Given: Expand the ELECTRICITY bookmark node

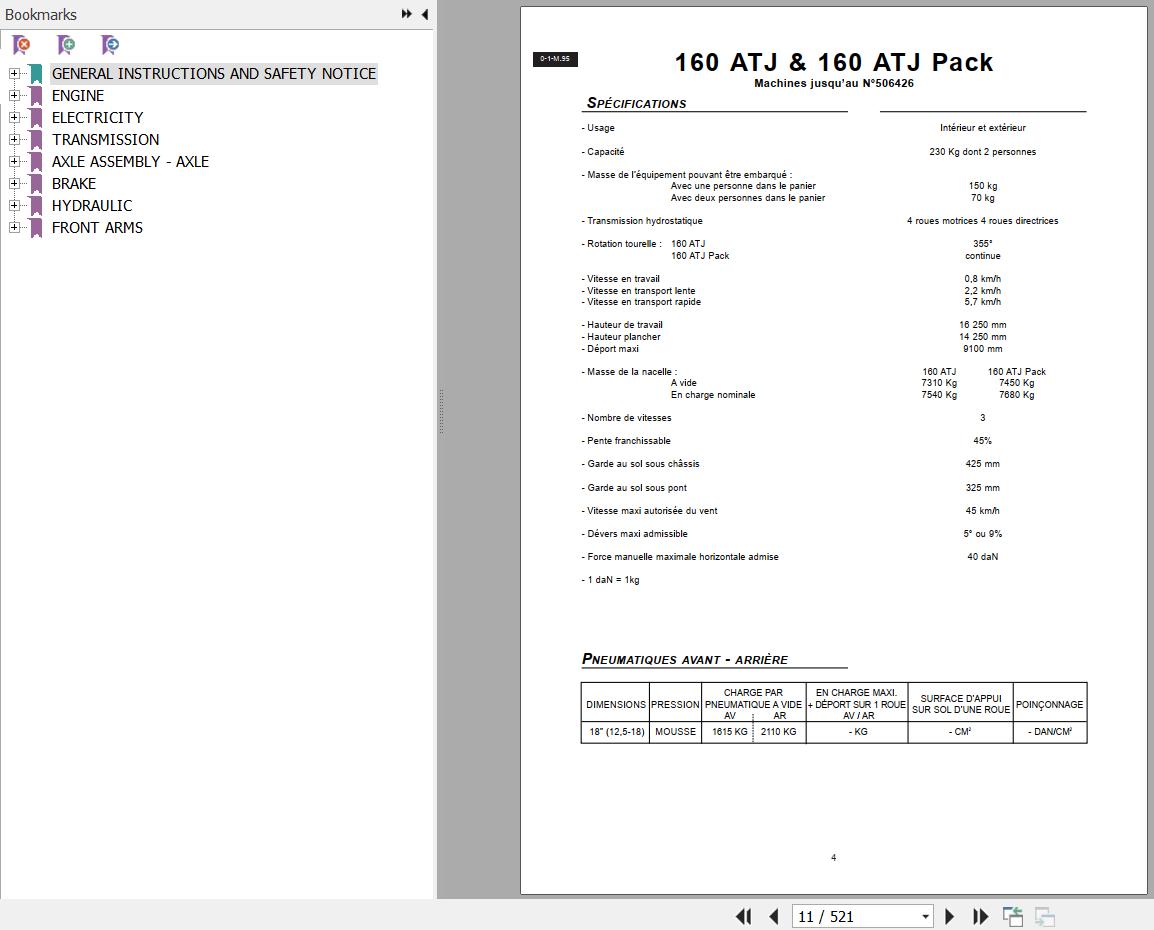Looking at the screenshot, I should click(13, 118).
